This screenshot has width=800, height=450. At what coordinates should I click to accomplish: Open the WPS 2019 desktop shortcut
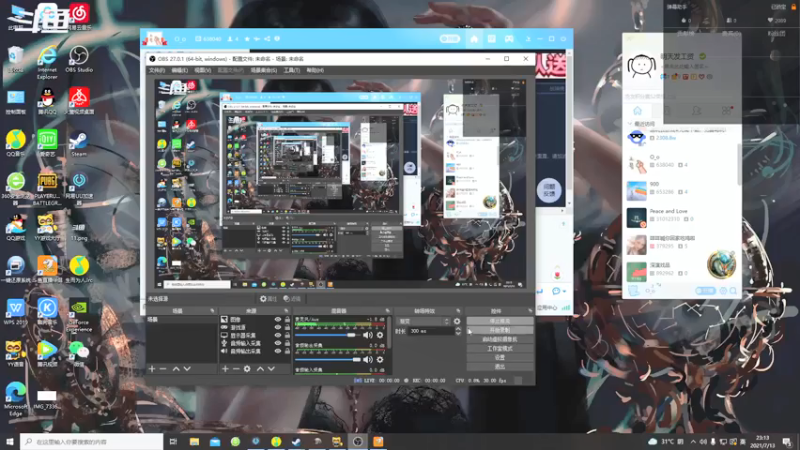pos(15,312)
